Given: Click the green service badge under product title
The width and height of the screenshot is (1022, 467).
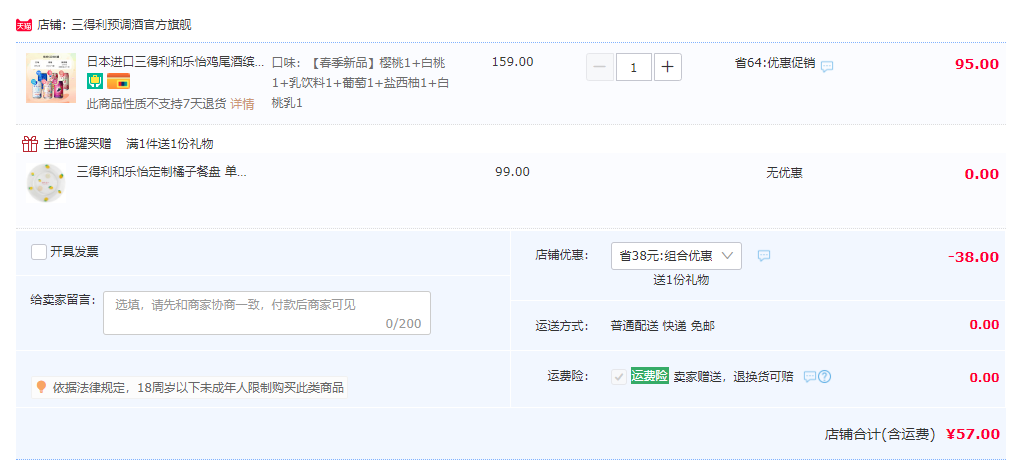Looking at the screenshot, I should tap(95, 82).
